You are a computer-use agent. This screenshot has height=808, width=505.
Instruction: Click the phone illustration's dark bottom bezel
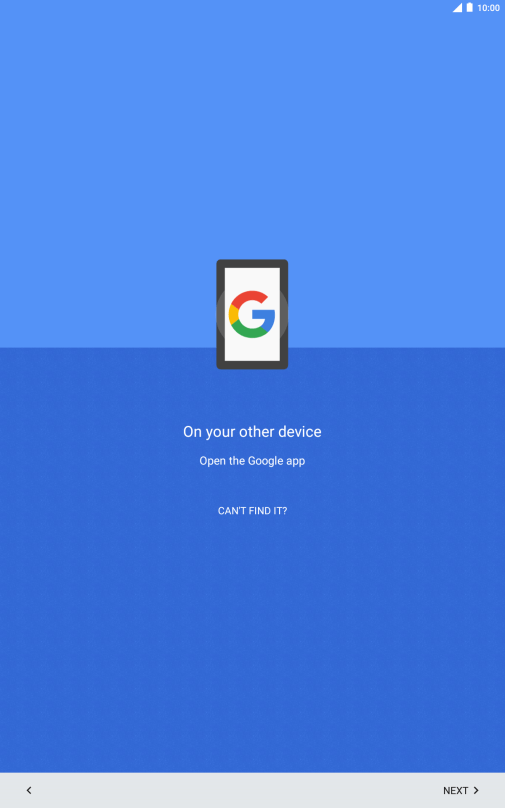(x=252, y=365)
